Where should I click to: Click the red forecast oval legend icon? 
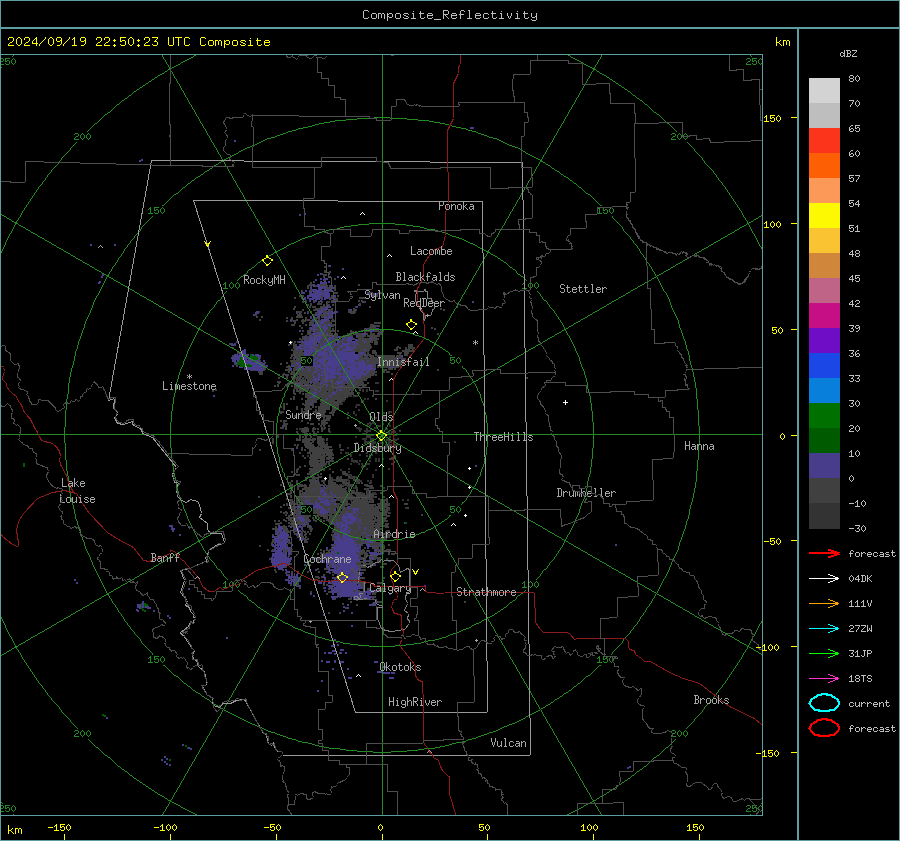point(824,728)
